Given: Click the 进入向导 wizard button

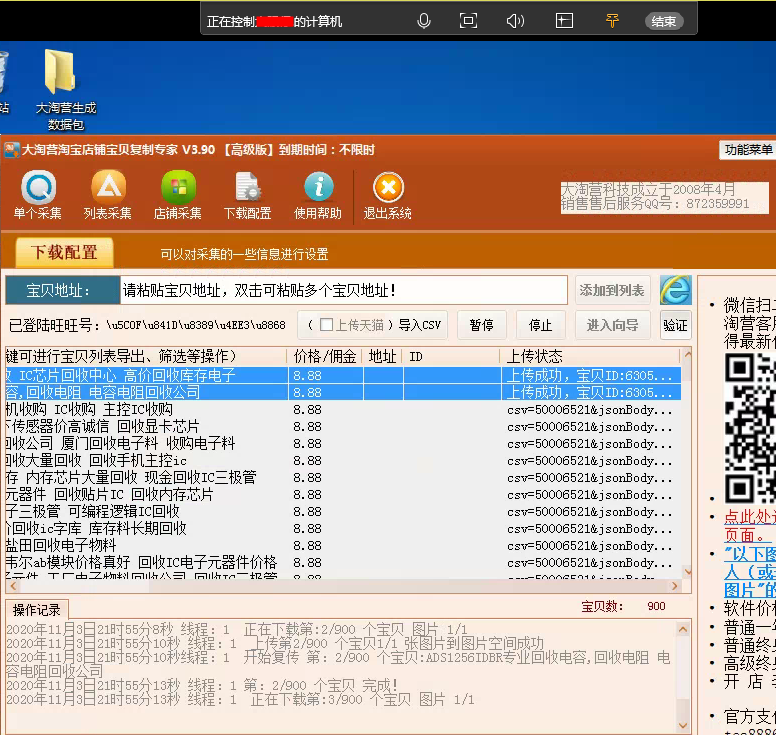Looking at the screenshot, I should click(x=612, y=325).
